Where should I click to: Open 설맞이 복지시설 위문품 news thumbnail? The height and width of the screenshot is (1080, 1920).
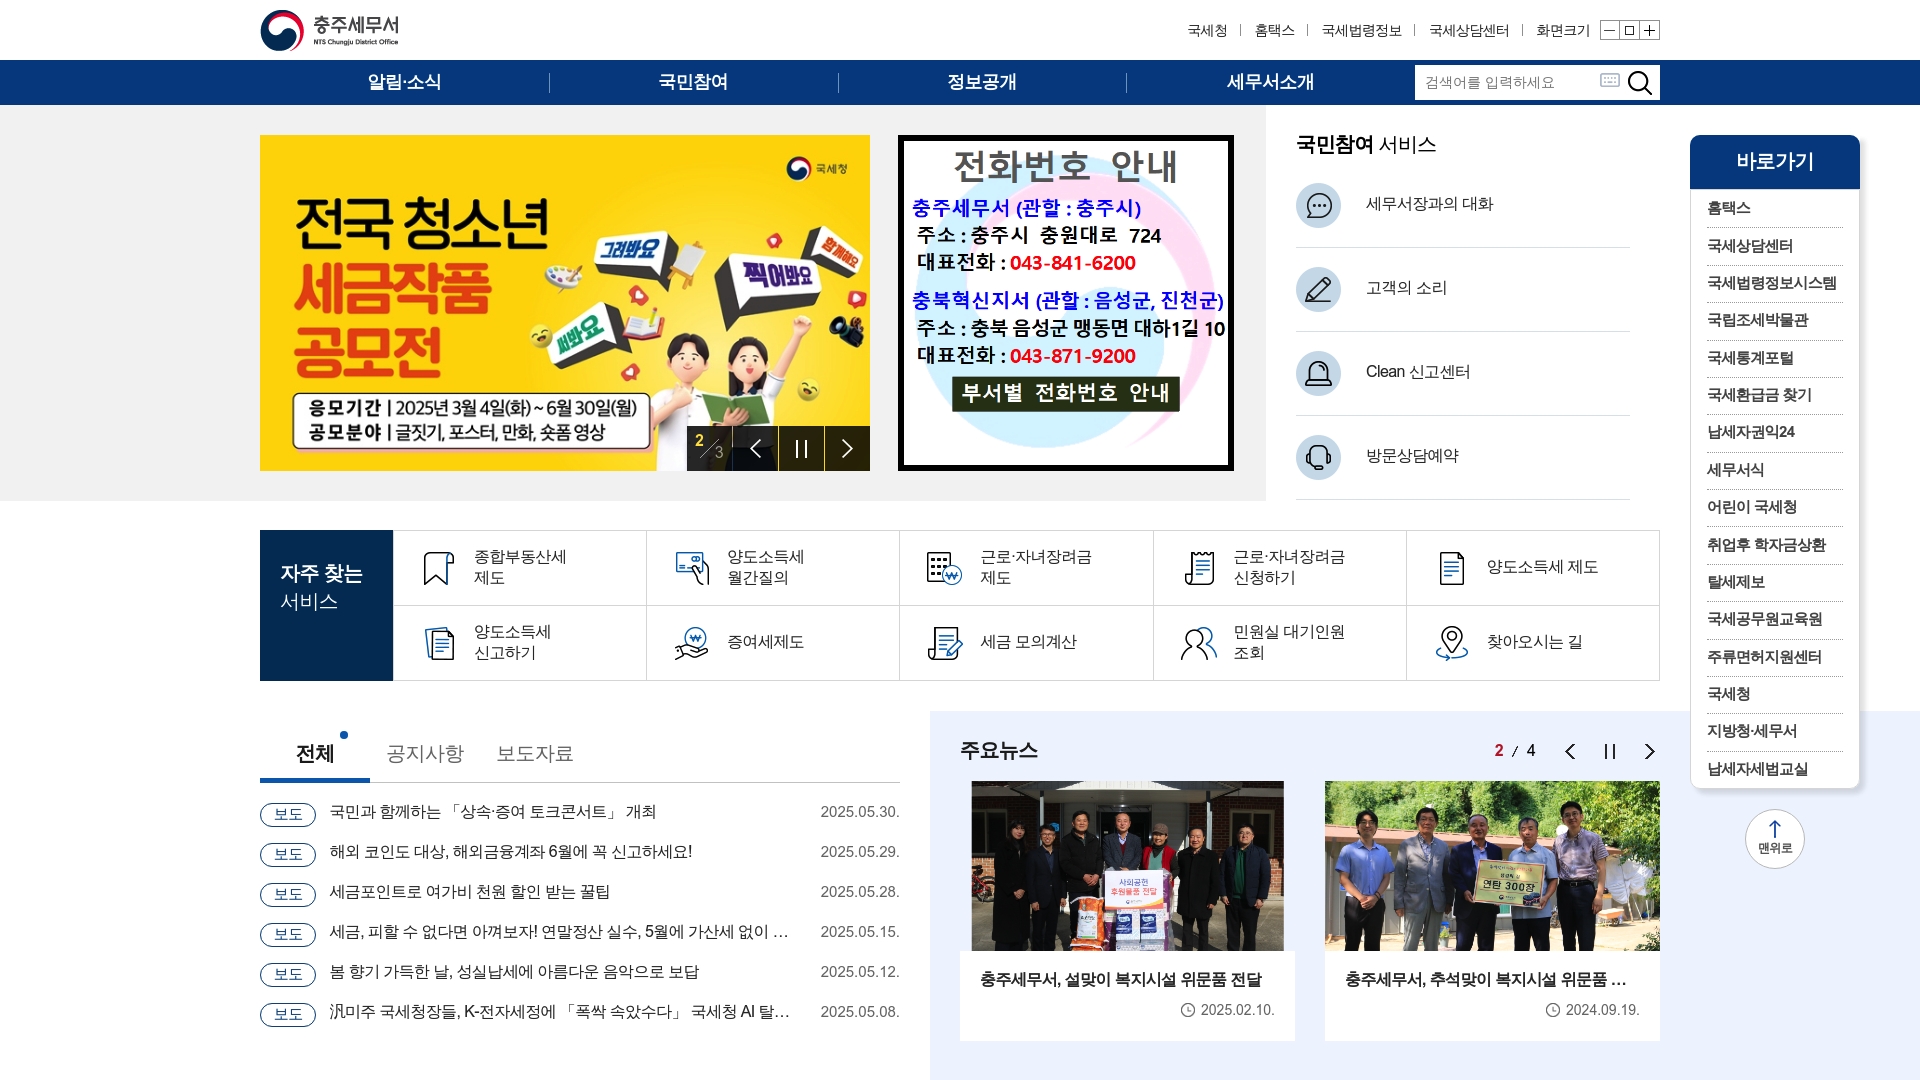pyautogui.click(x=1127, y=866)
